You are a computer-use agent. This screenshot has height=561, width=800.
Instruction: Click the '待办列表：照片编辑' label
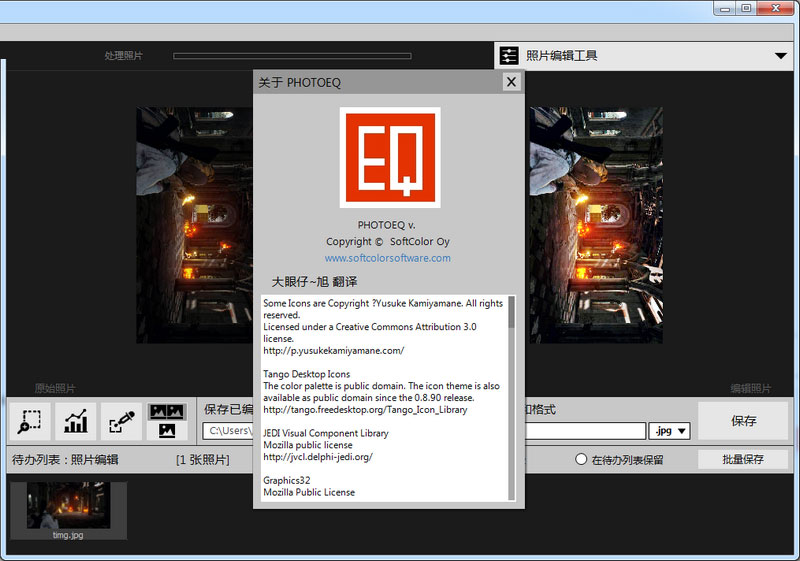(65, 460)
